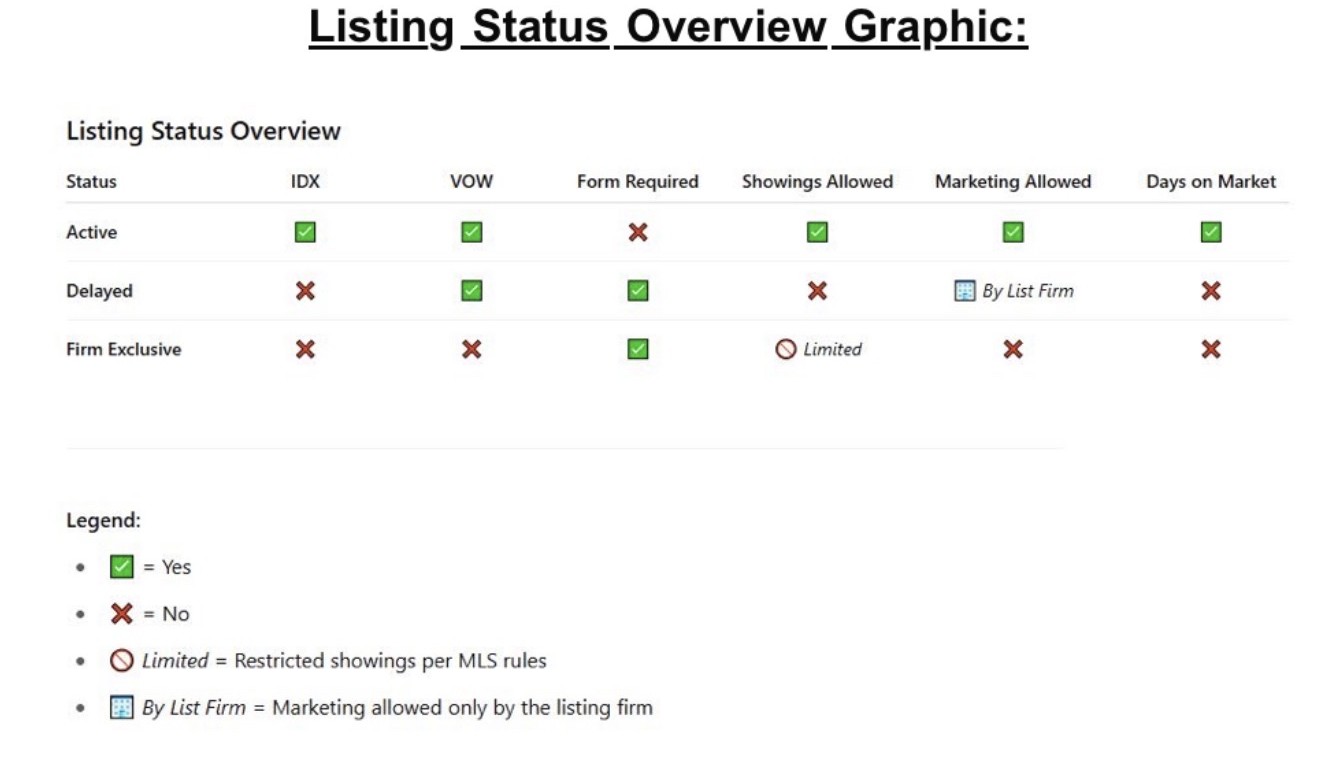The height and width of the screenshot is (763, 1320).
Task: Click the Firm Exclusive row label
Action: [x=124, y=349]
